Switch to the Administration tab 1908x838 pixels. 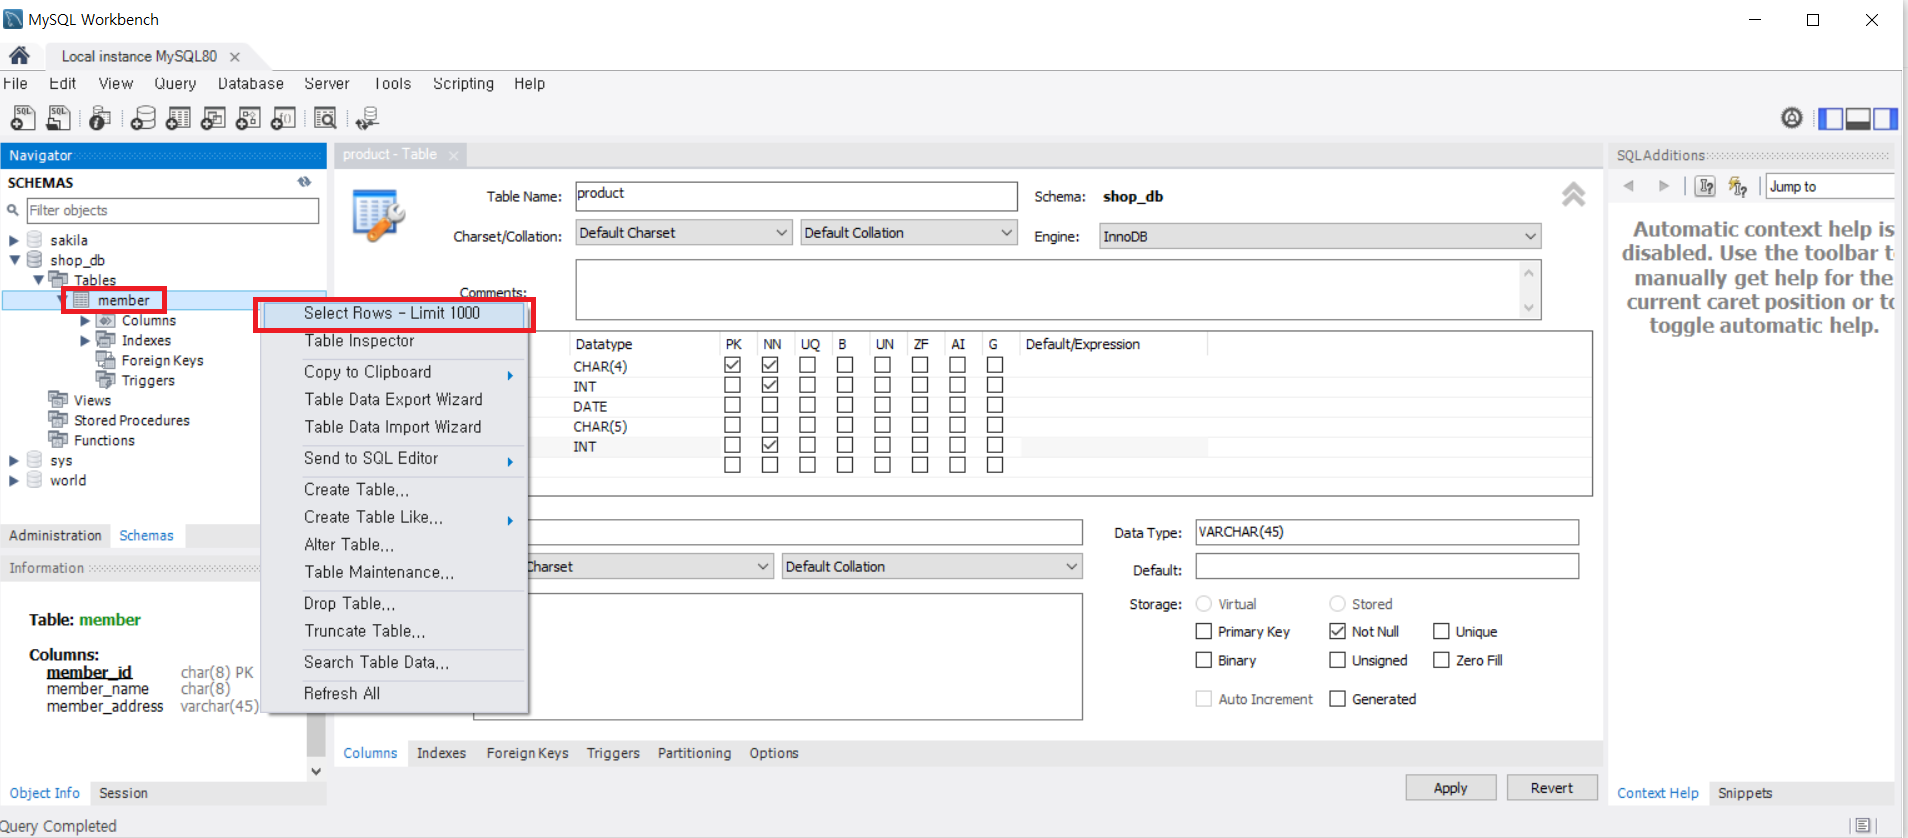55,536
